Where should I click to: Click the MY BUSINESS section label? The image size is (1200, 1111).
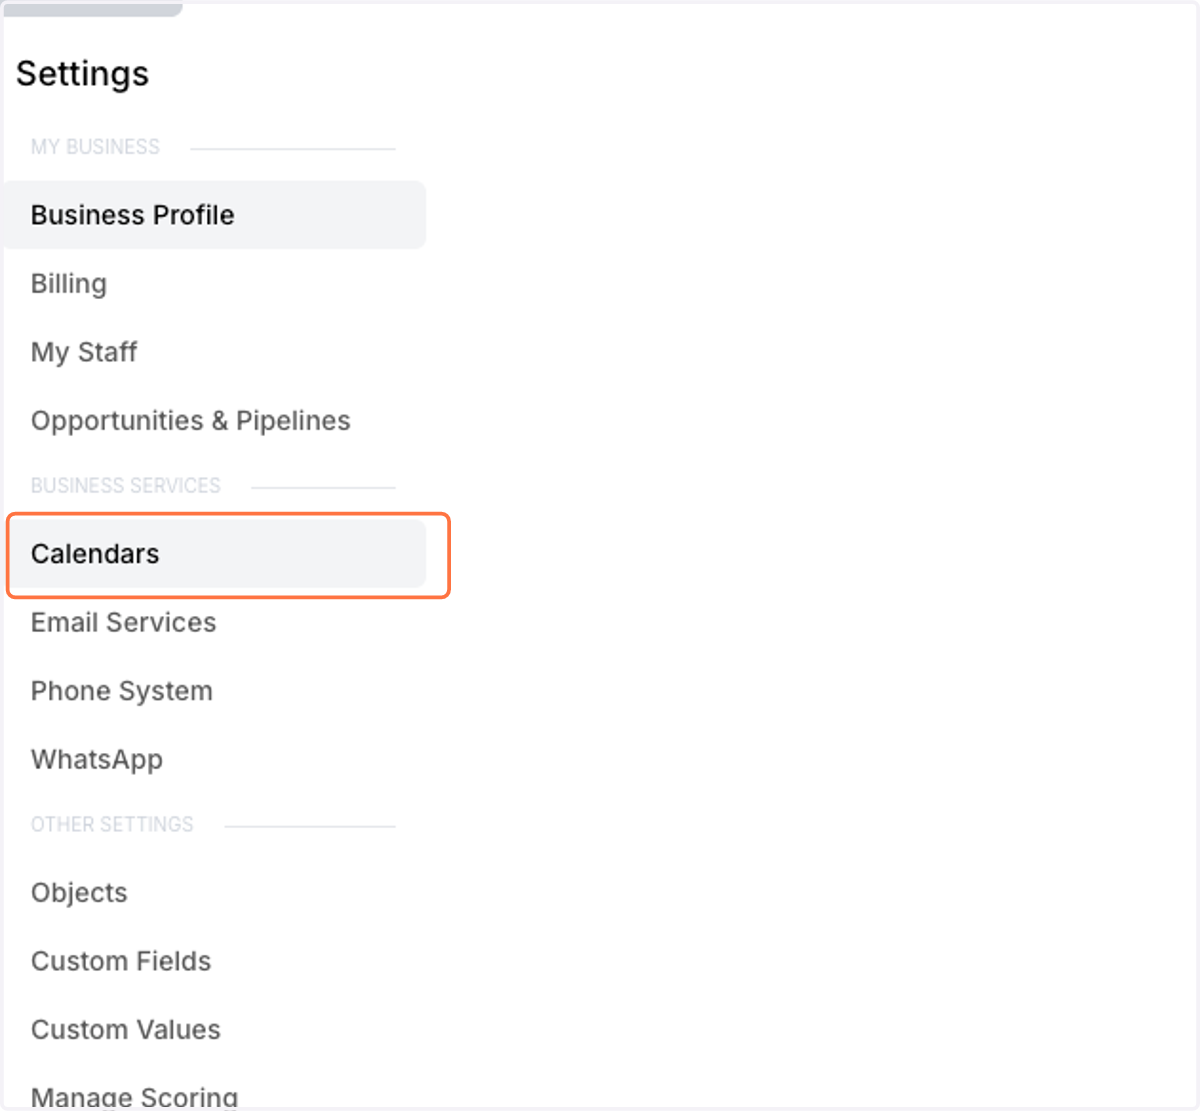click(x=95, y=147)
